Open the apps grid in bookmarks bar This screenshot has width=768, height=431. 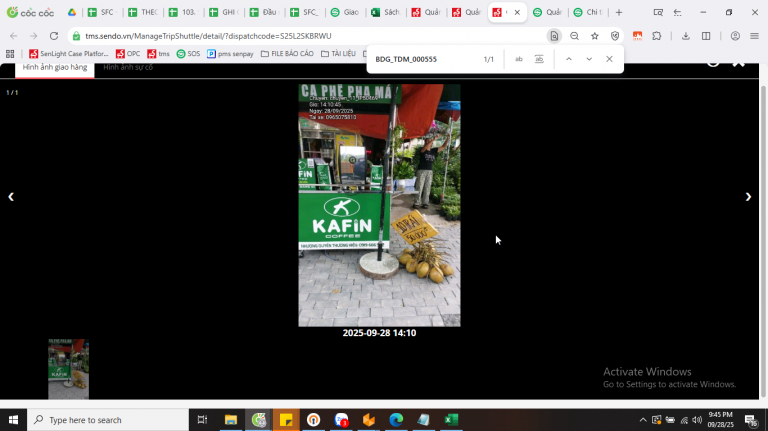pos(10,54)
